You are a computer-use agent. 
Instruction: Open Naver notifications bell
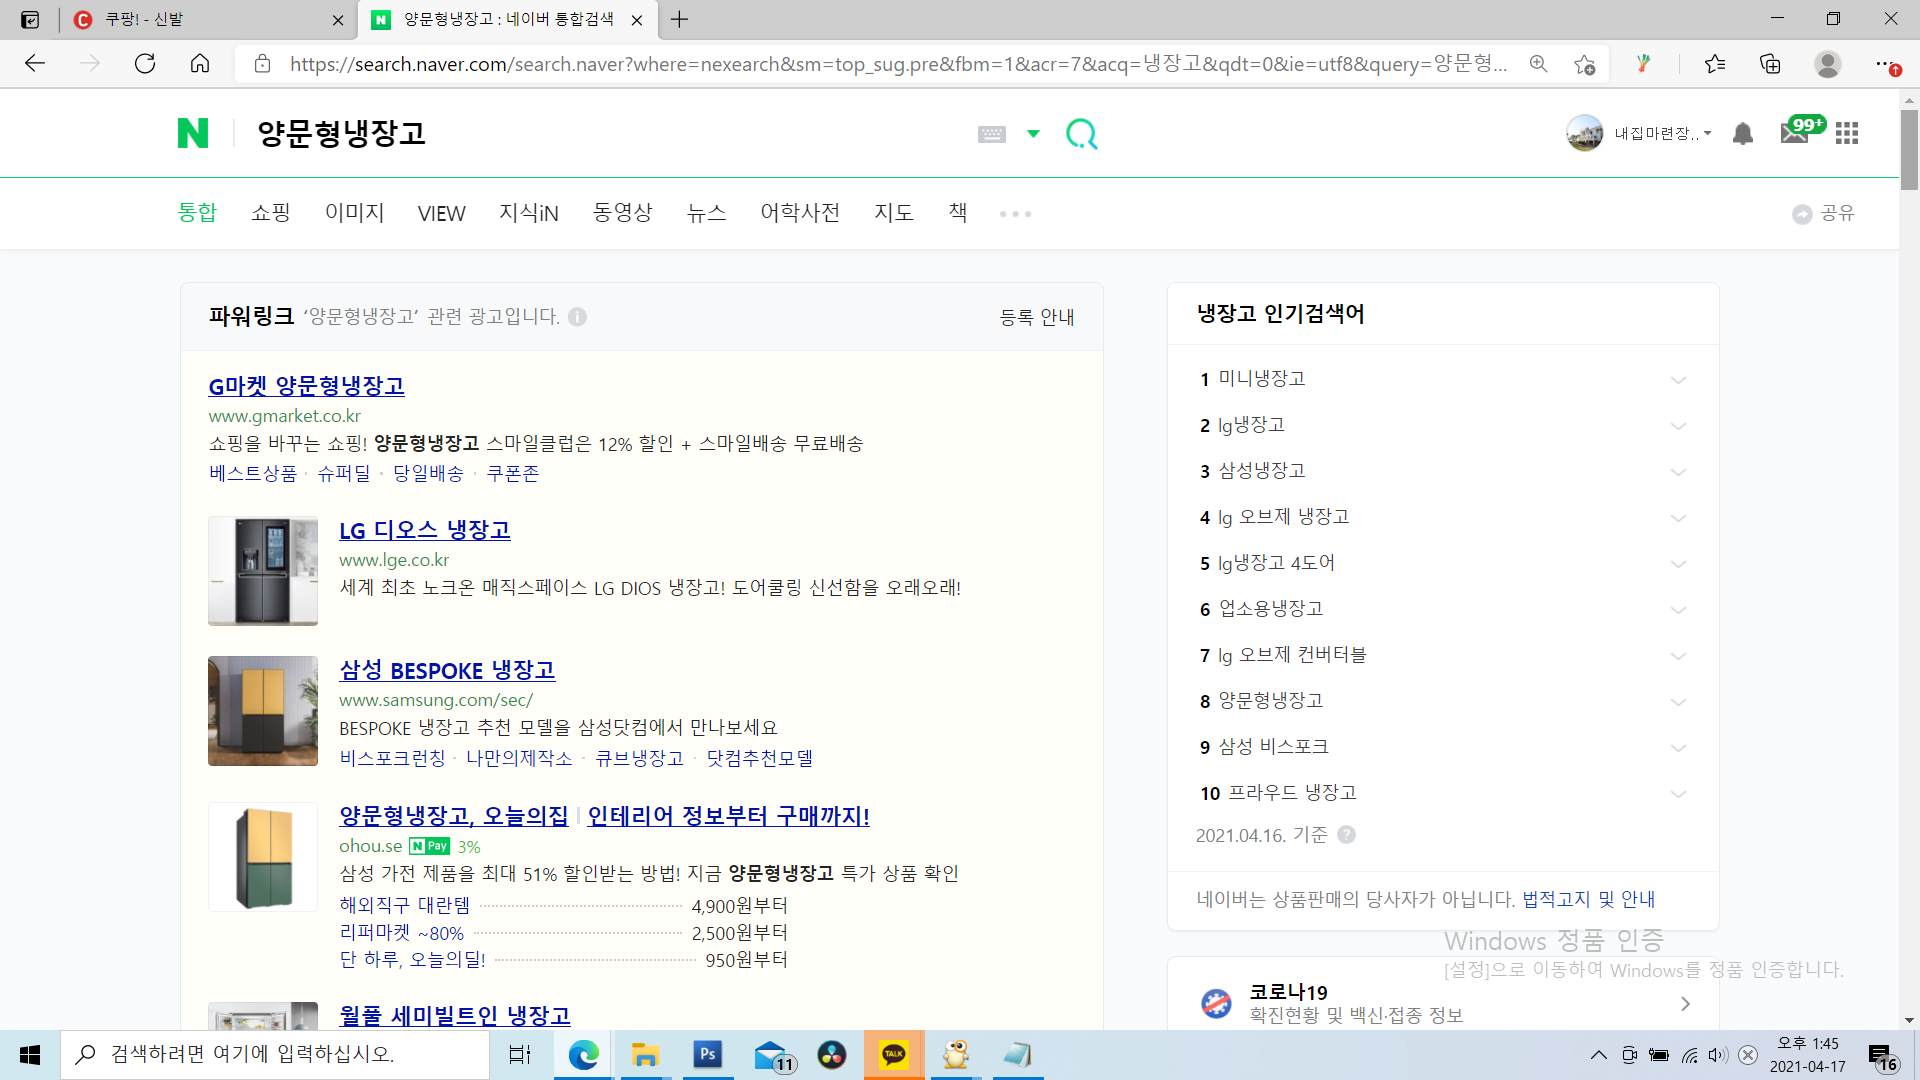(1743, 133)
